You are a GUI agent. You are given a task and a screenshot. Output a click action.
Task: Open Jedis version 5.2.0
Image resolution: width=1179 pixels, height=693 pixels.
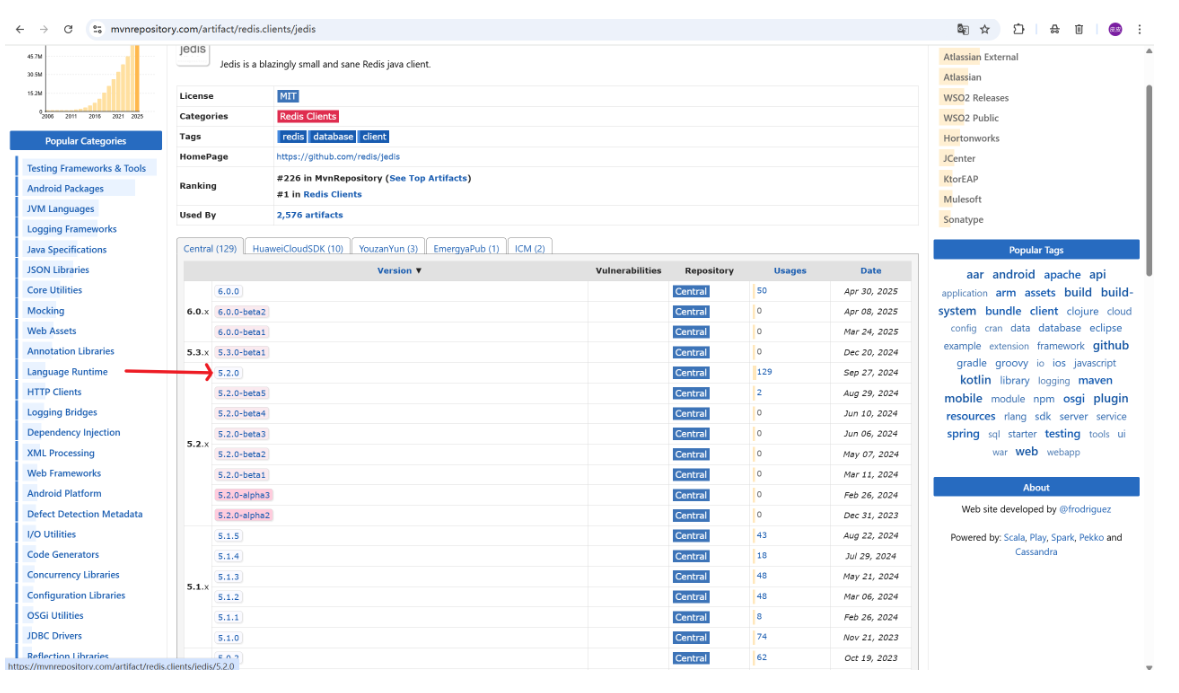coord(228,373)
